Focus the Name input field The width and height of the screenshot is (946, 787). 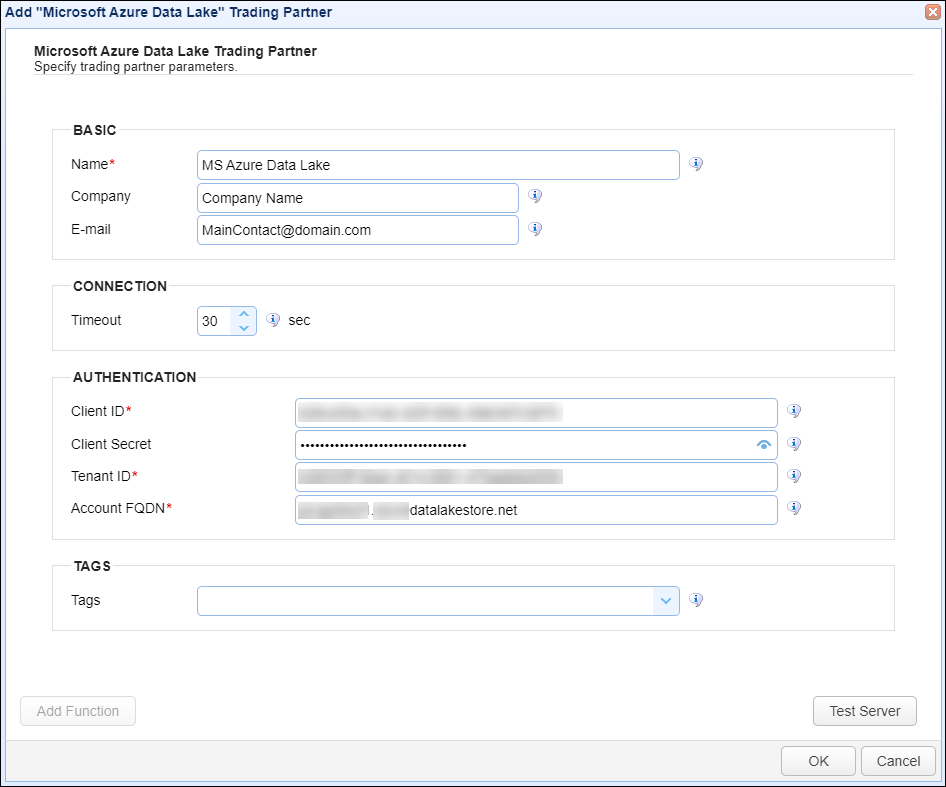438,165
